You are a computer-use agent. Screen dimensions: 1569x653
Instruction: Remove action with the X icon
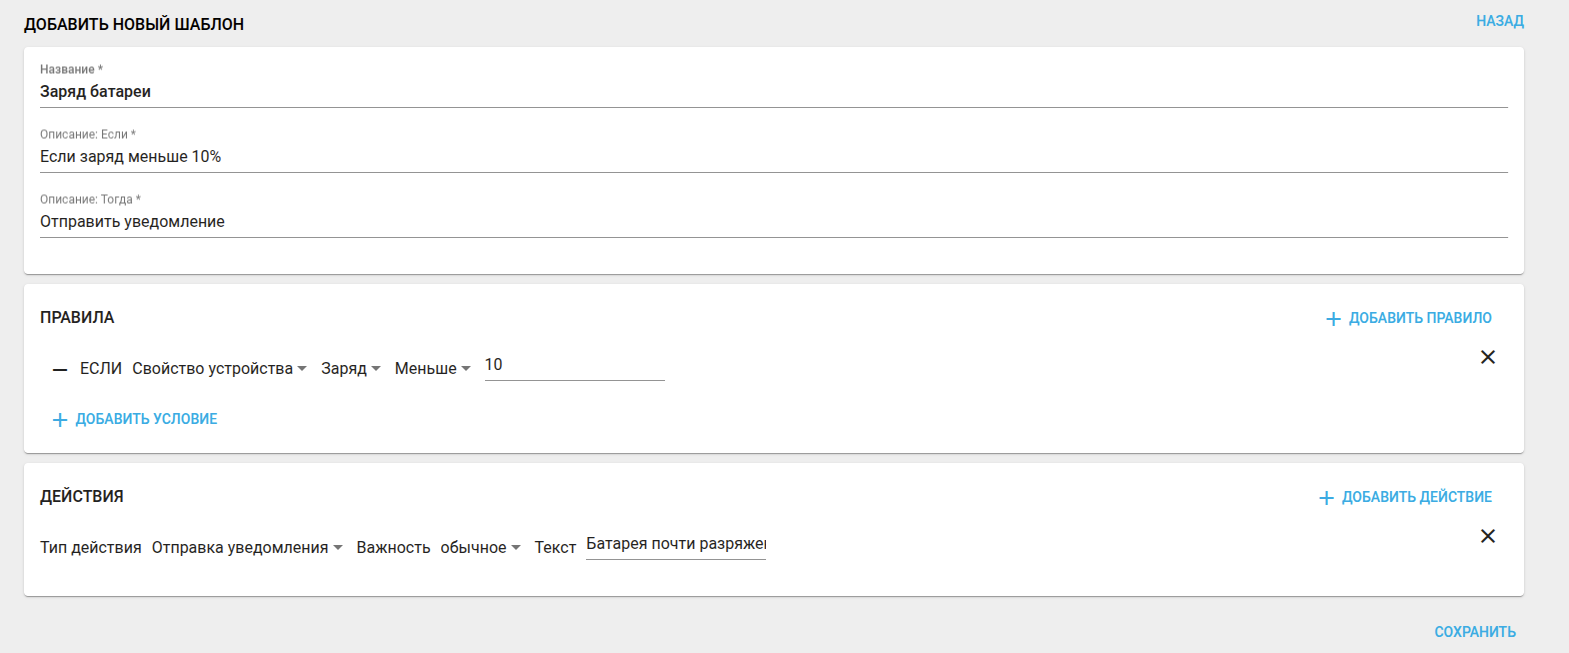[x=1487, y=536]
